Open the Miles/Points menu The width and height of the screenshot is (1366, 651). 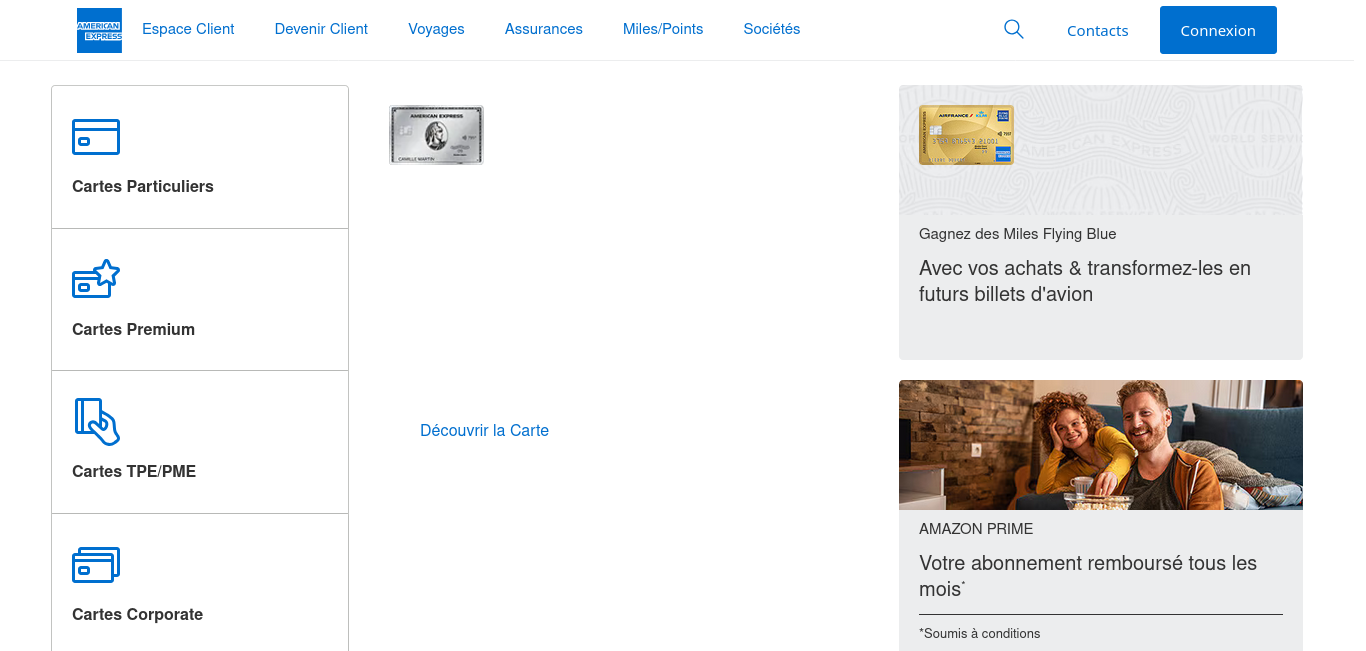point(663,29)
